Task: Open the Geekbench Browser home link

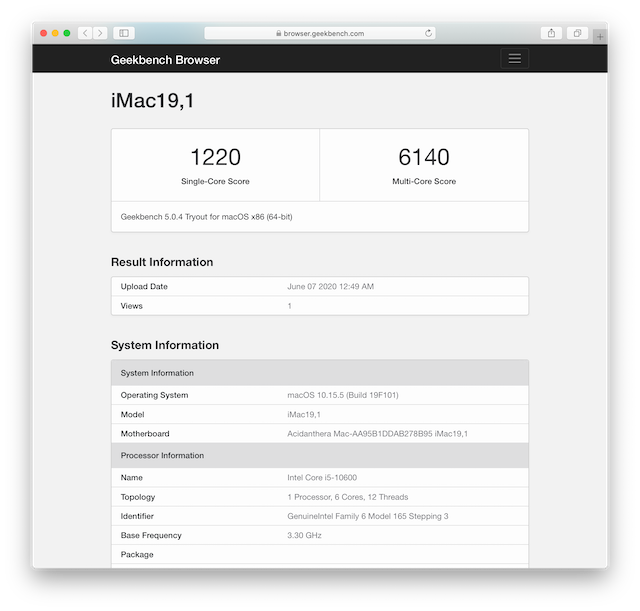Action: [x=165, y=60]
